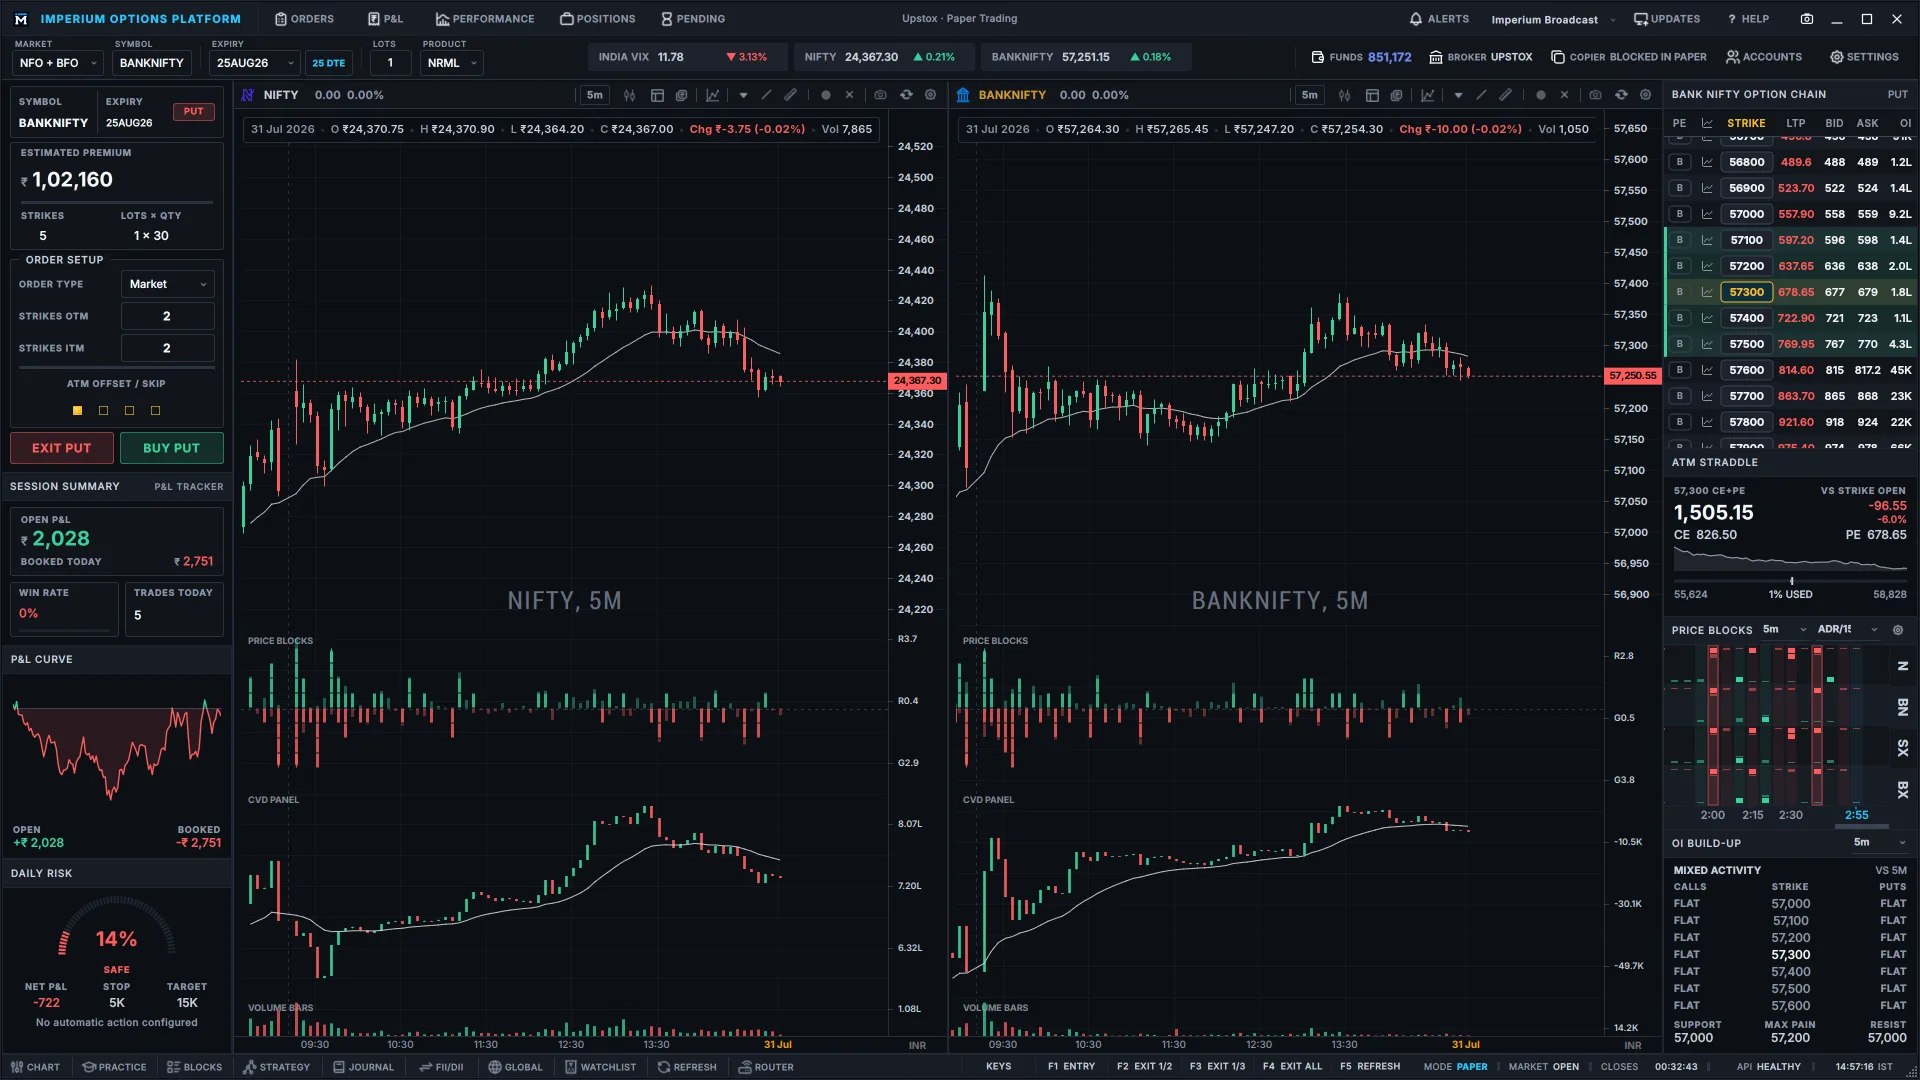The image size is (1920, 1080).
Task: Click the Strikes OTM input field
Action: (168, 316)
